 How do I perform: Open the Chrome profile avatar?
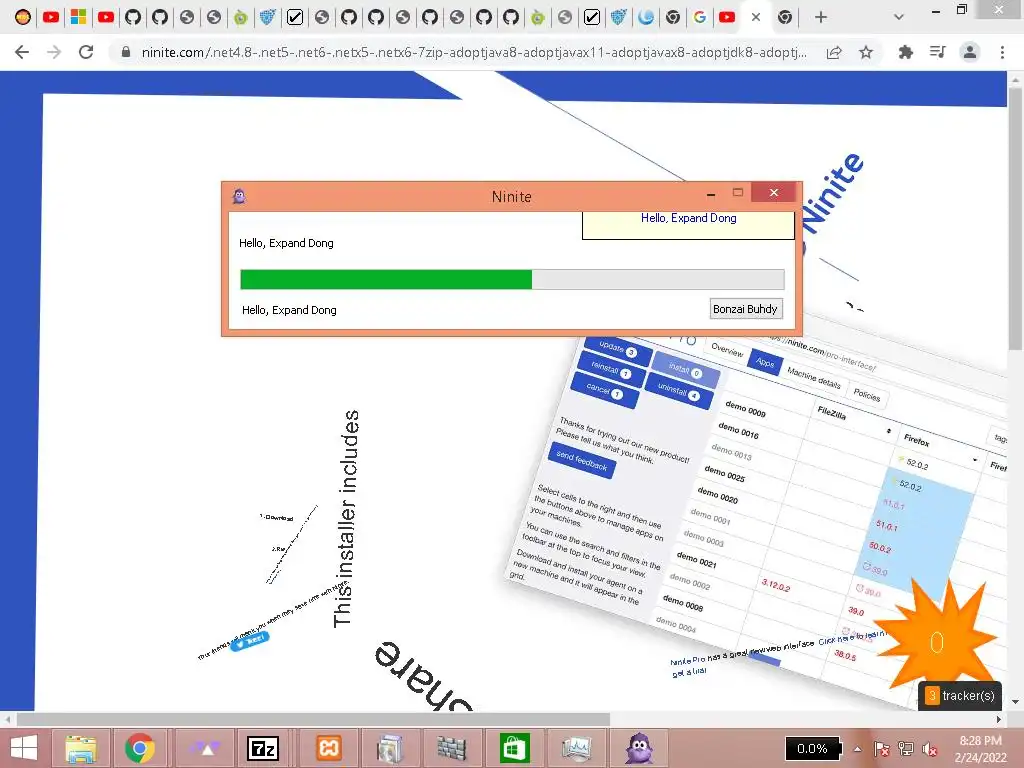970,52
